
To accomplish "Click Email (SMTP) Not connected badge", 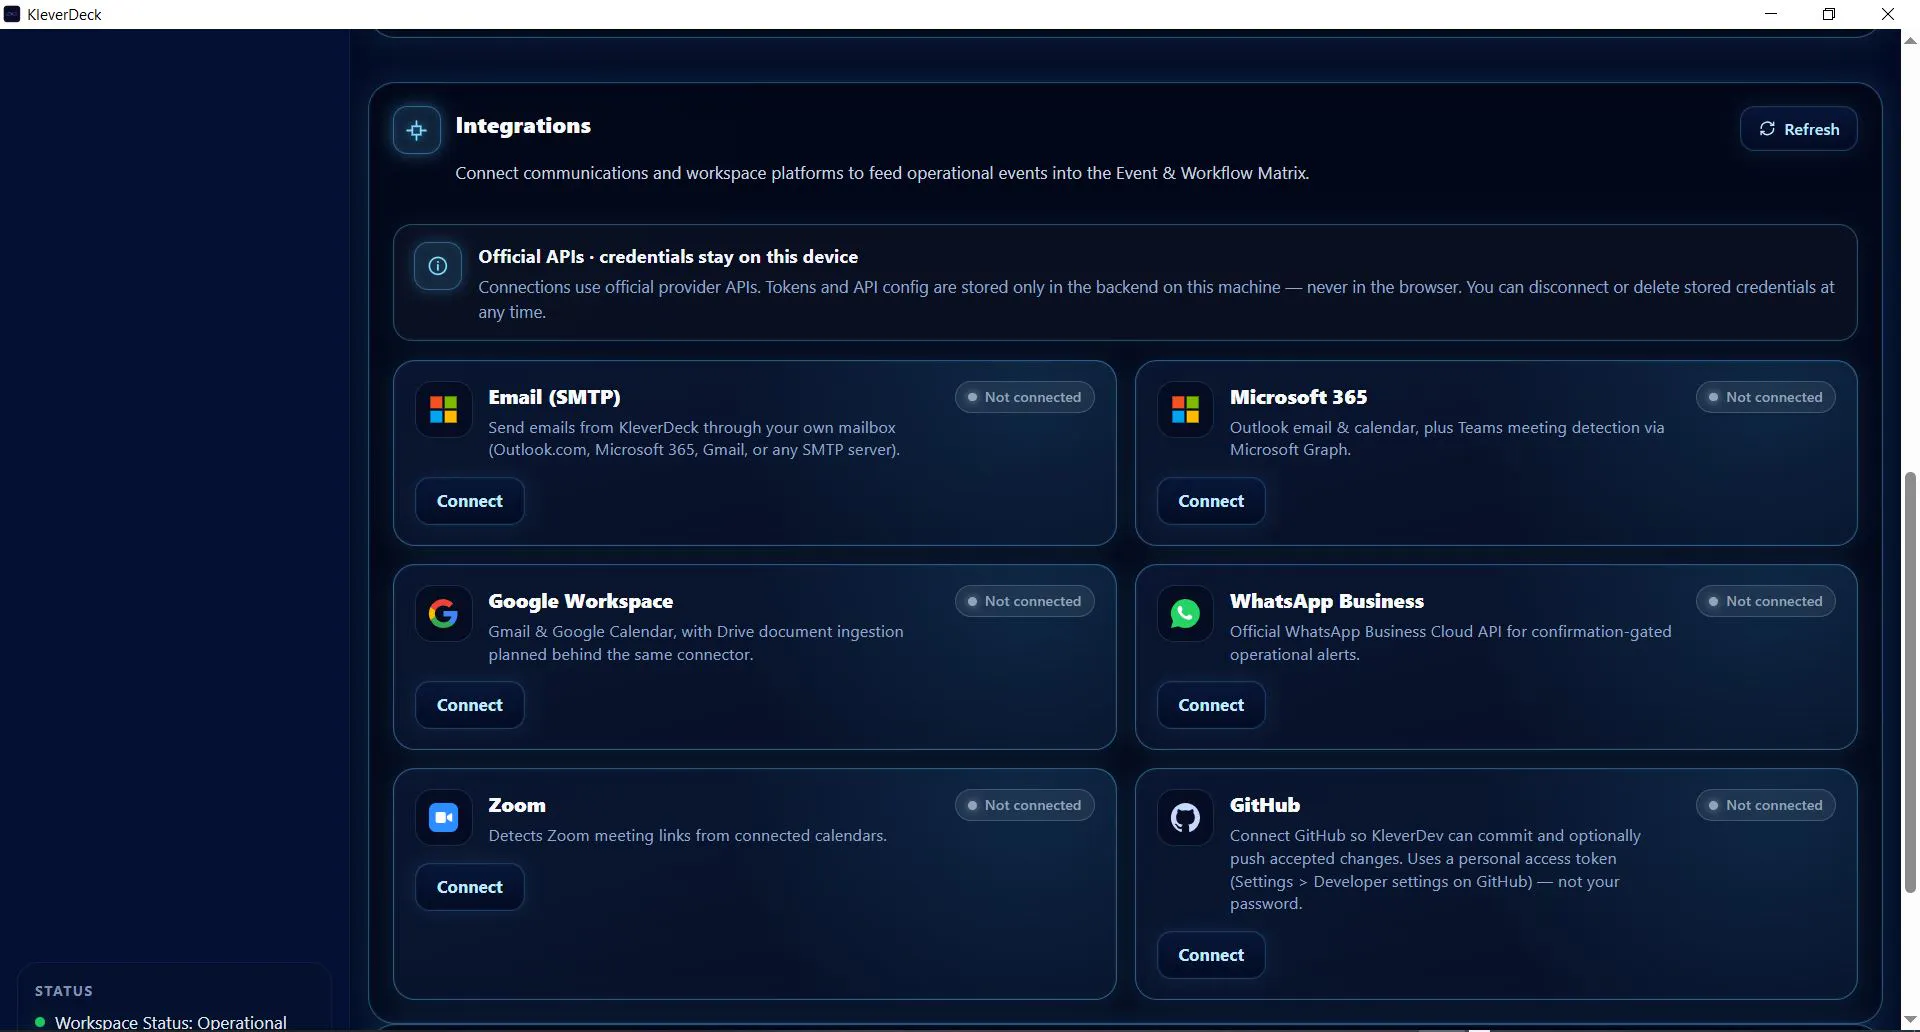I will click(1024, 397).
